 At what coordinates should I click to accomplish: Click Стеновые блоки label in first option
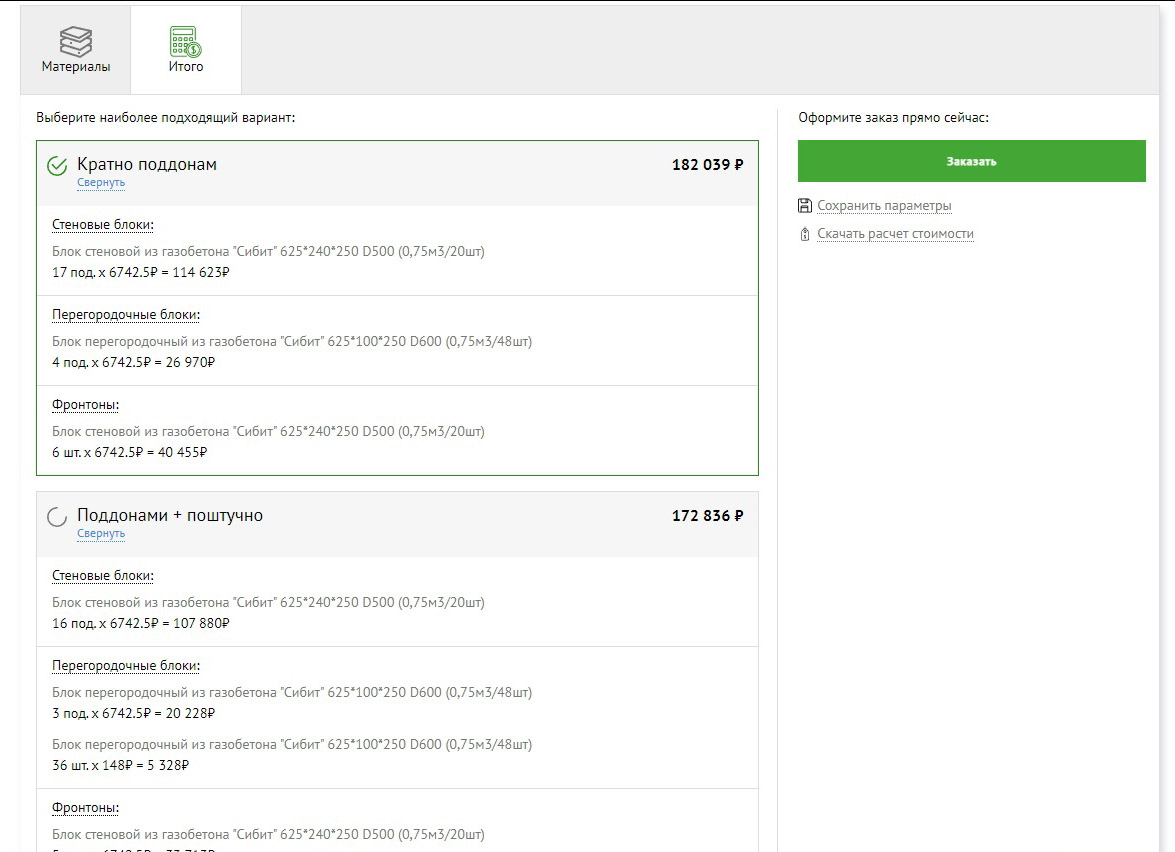tap(103, 225)
